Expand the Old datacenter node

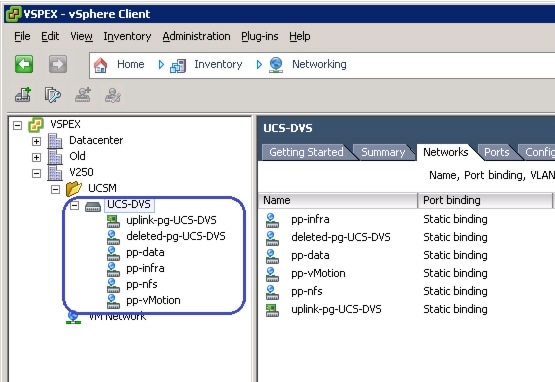coord(36,157)
